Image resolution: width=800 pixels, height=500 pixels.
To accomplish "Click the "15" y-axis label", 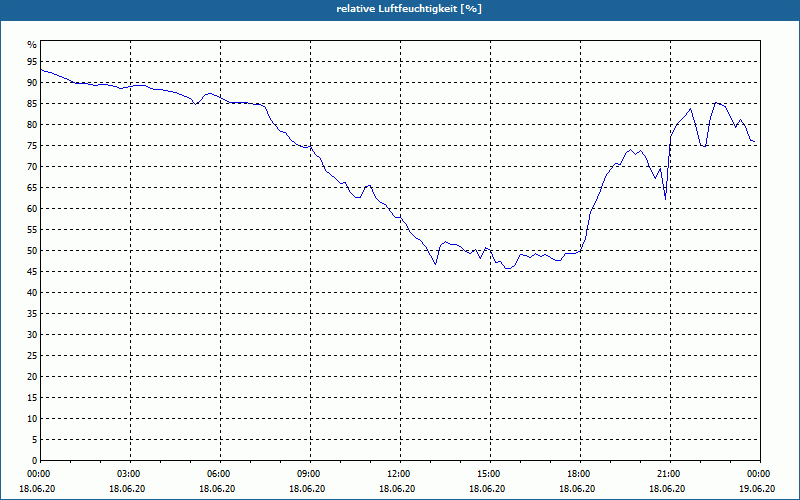I will click(32, 397).
